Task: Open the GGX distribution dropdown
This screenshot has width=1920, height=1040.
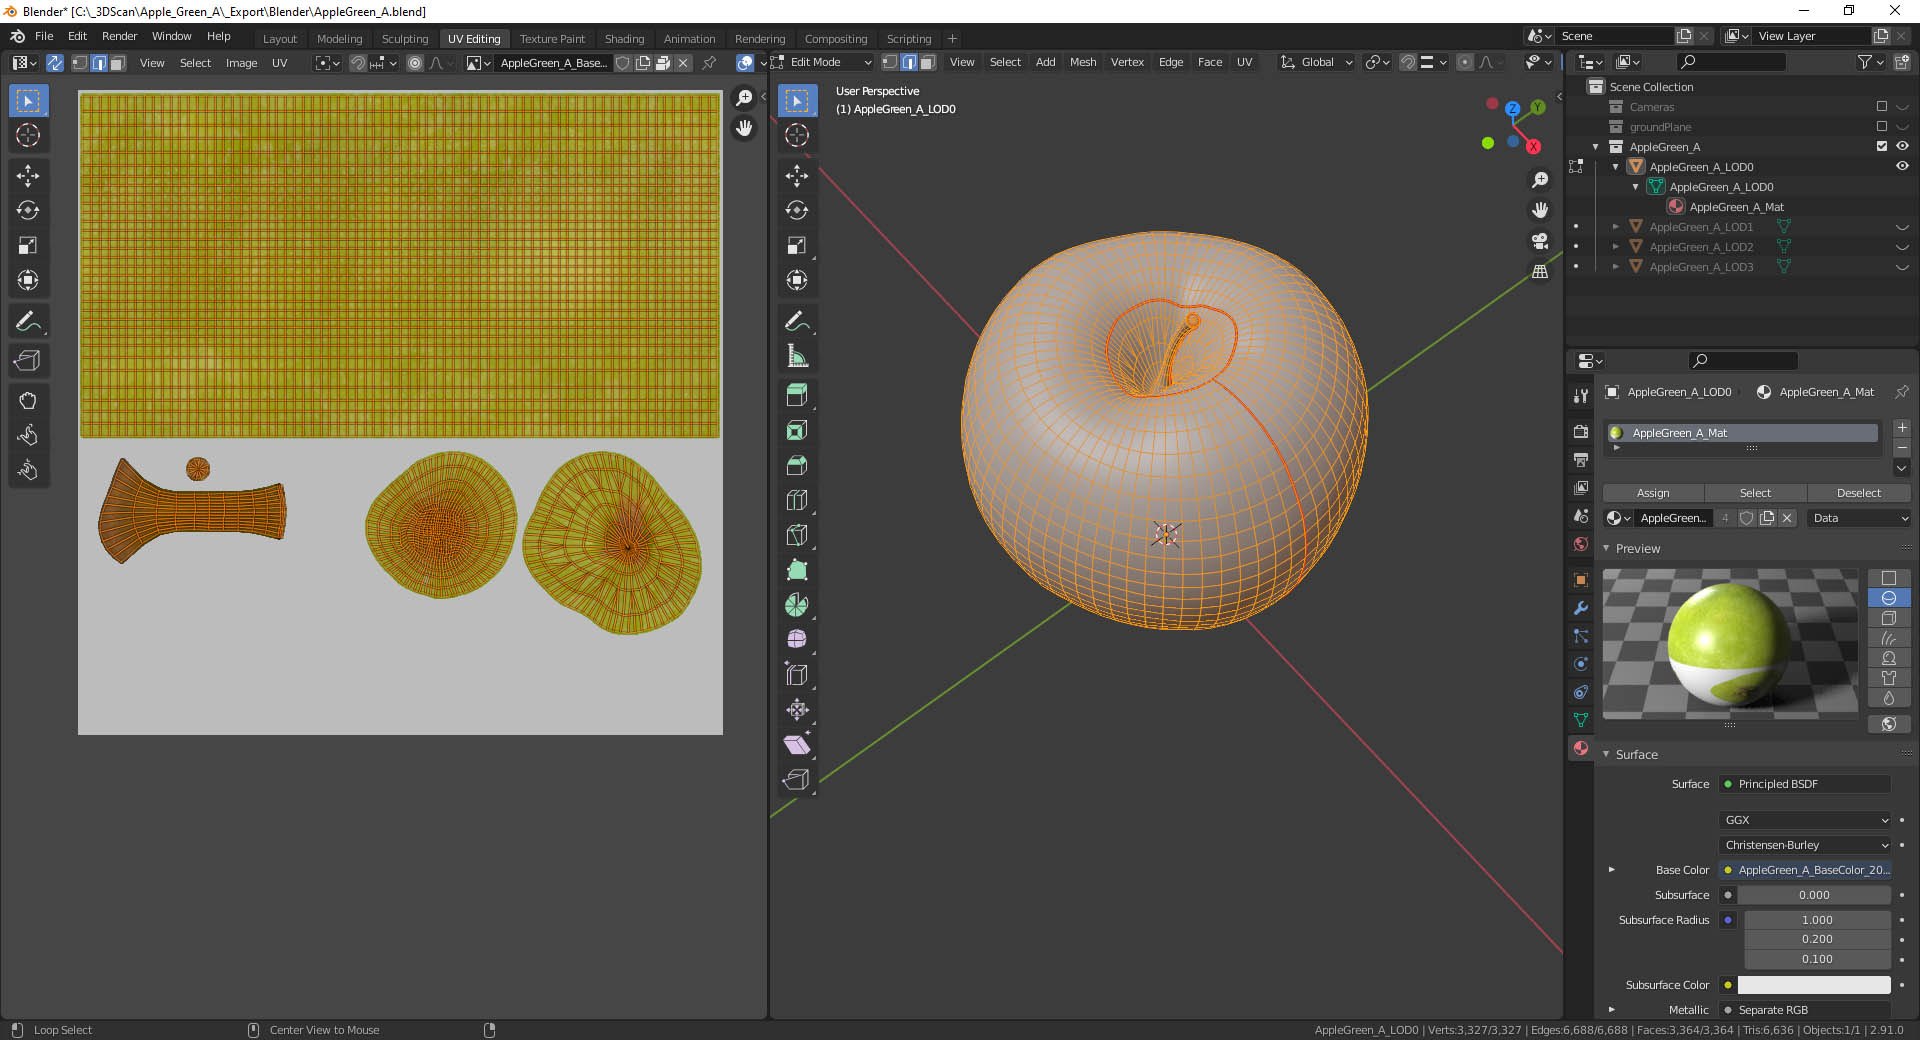Action: click(x=1806, y=820)
